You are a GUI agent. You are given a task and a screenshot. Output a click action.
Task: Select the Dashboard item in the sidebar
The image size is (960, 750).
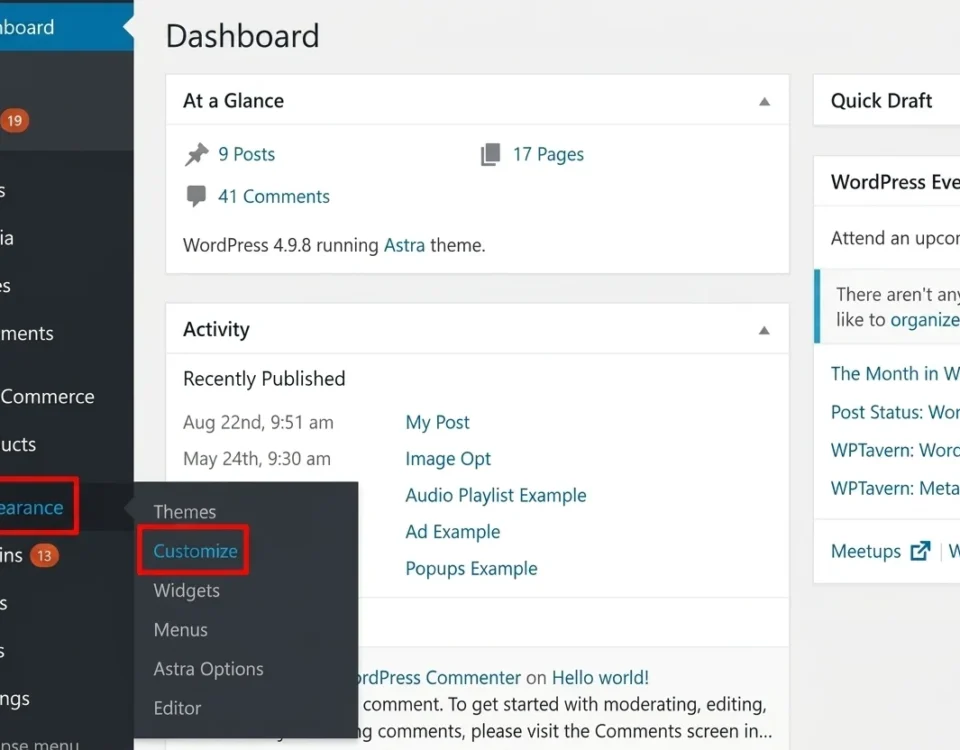67,27
